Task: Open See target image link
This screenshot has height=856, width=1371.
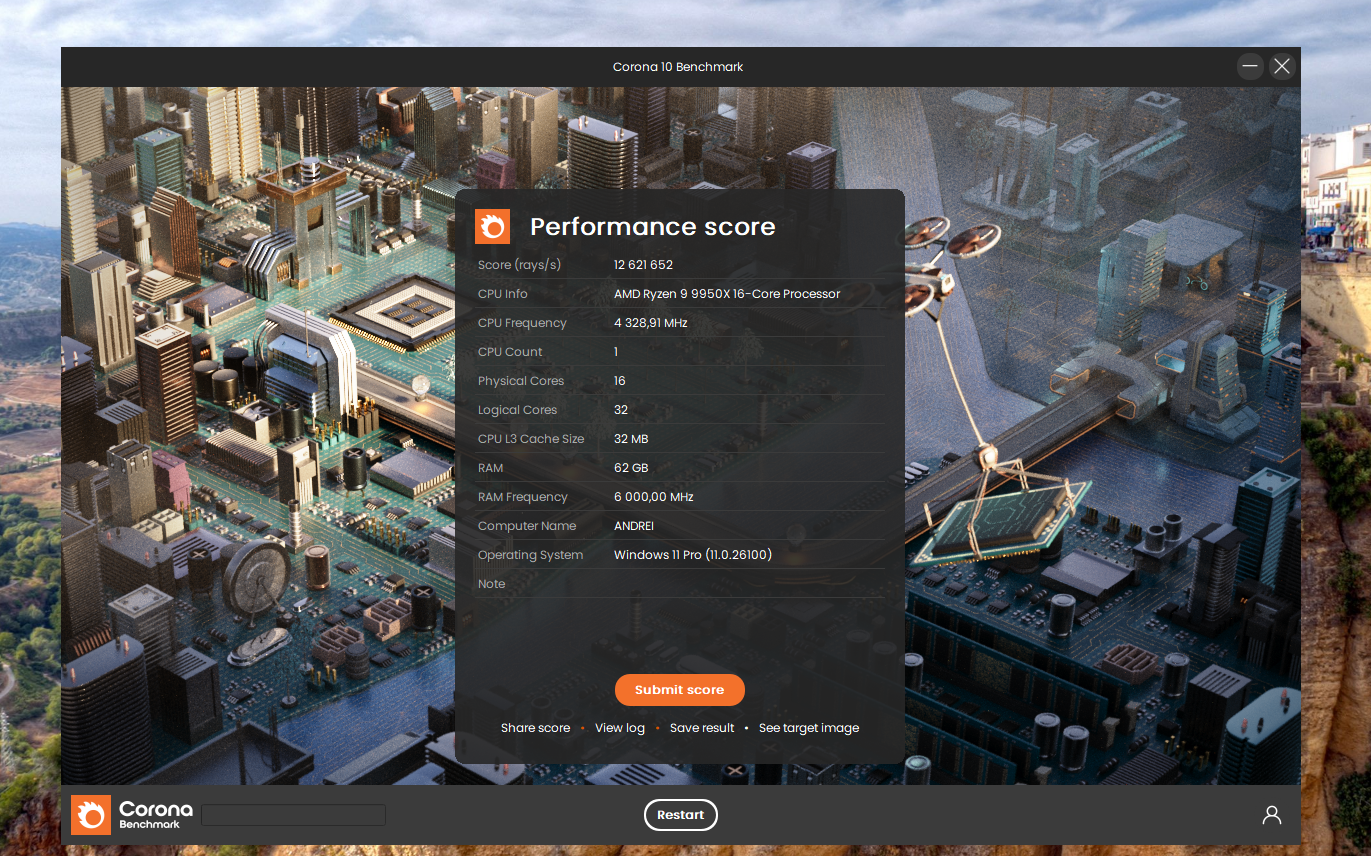Action: [809, 728]
